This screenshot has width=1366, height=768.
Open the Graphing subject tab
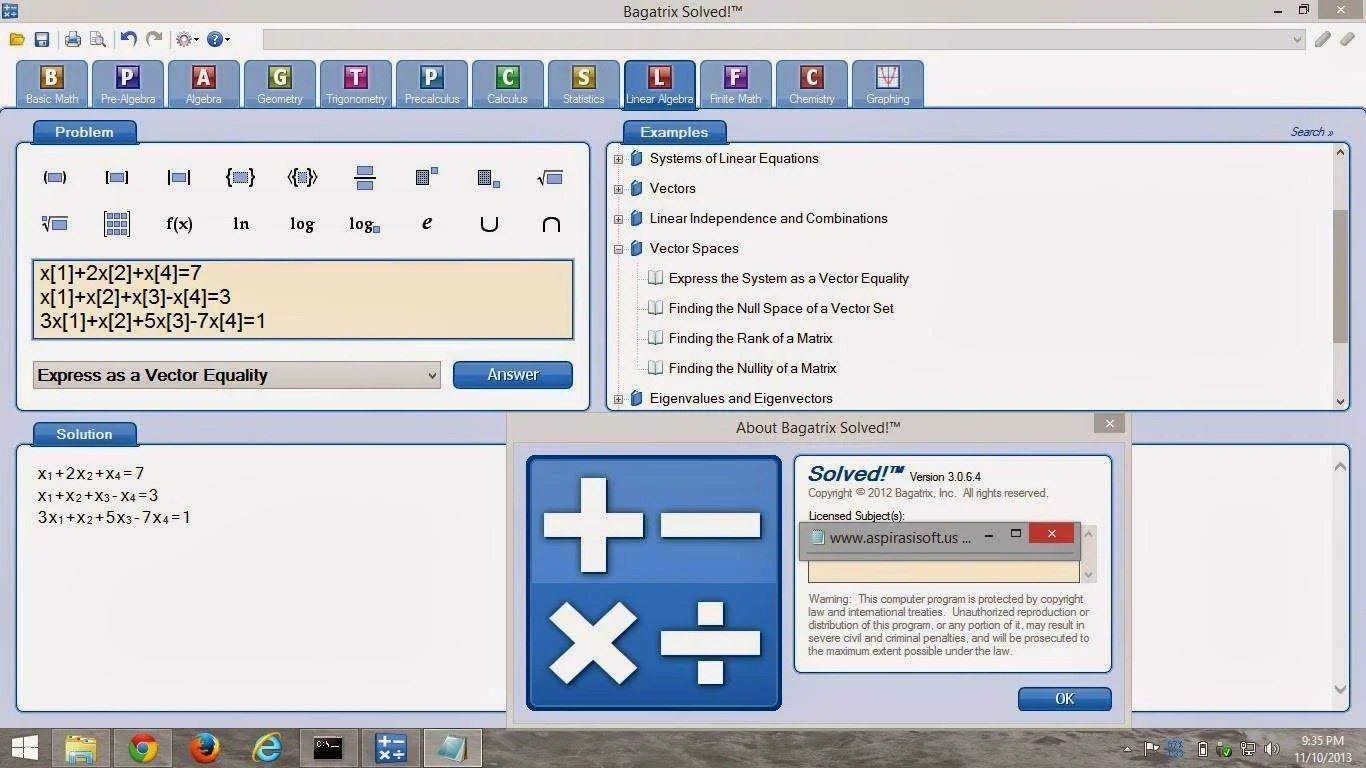click(x=888, y=83)
